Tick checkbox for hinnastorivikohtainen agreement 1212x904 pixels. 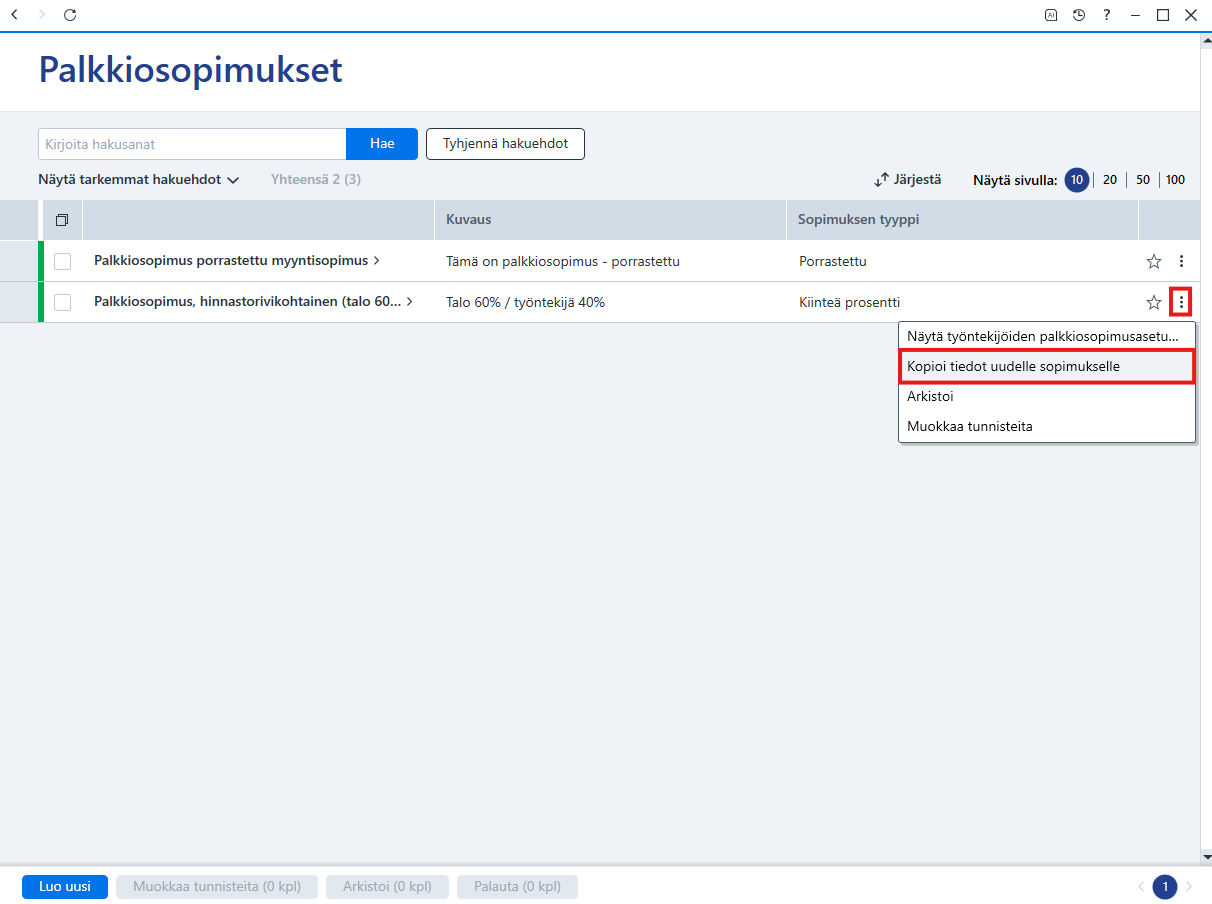[63, 302]
